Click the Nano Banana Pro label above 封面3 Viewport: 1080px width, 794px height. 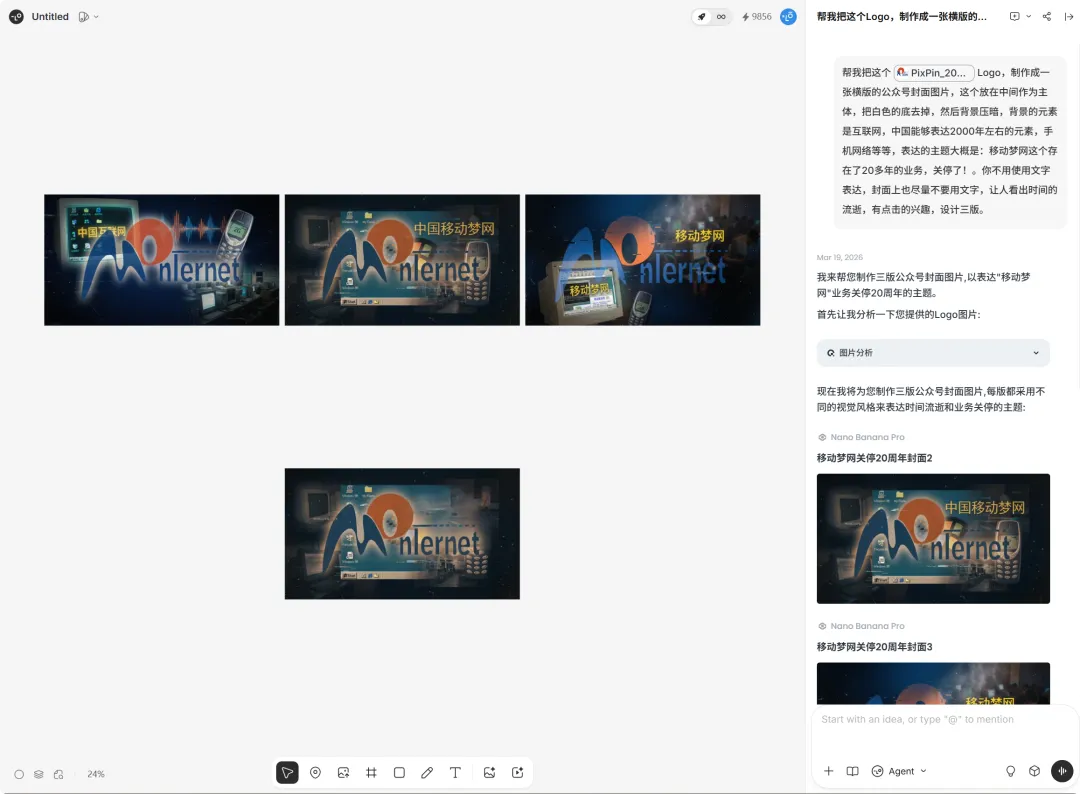[x=867, y=626]
